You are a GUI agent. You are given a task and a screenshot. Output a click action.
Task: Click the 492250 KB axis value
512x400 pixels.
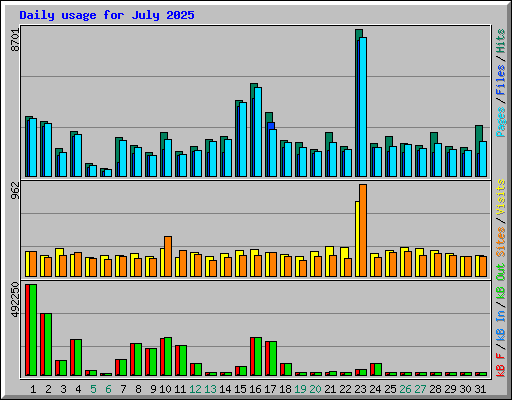(15, 300)
